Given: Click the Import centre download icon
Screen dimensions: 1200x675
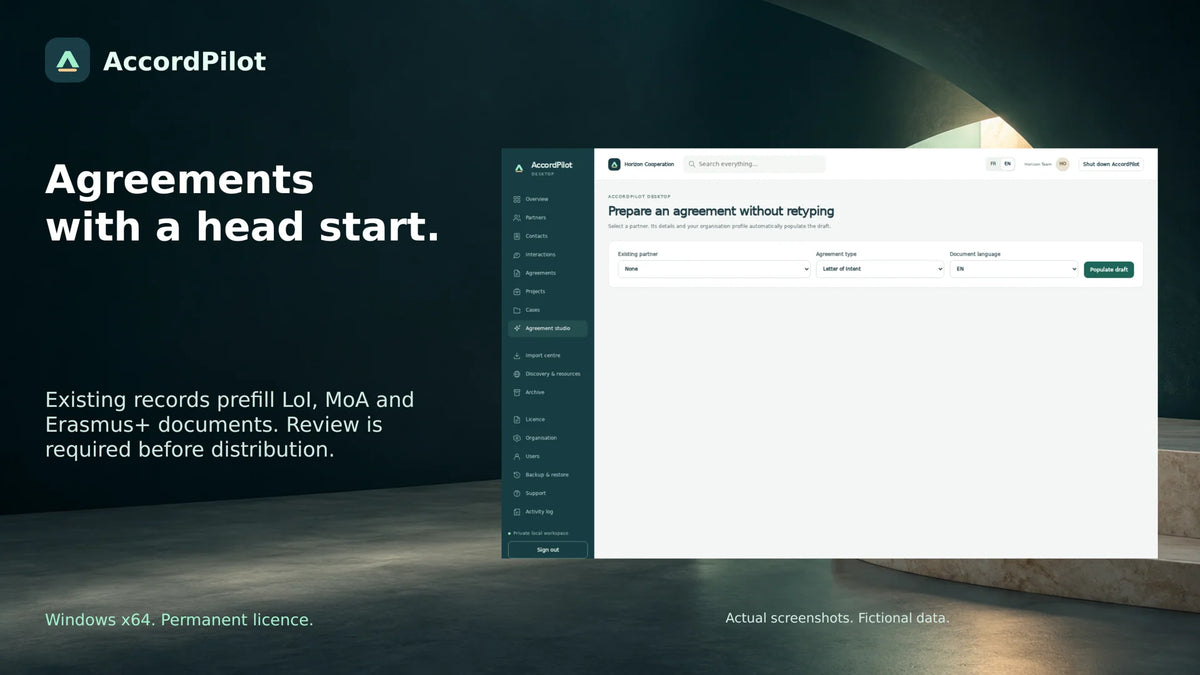Looking at the screenshot, I should click(x=516, y=356).
